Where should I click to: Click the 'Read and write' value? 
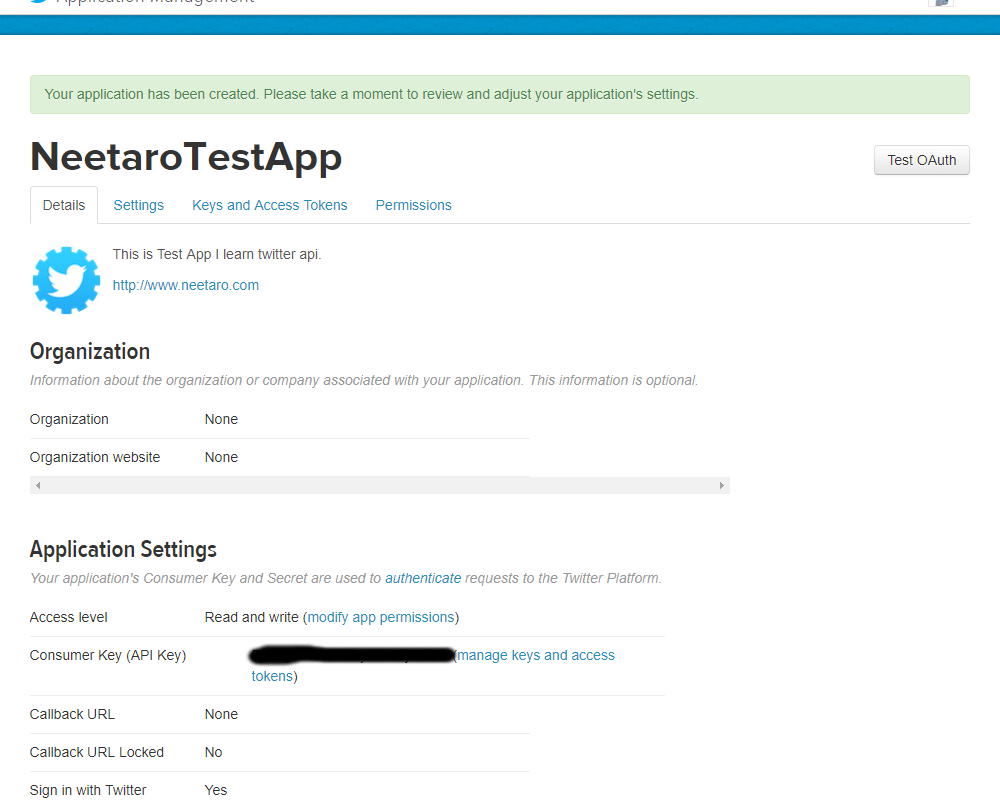point(251,618)
